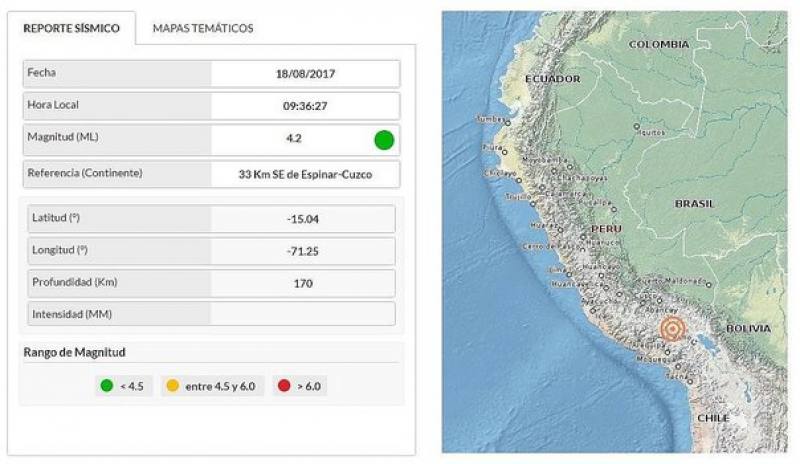This screenshot has height=464, width=800.
Task: Select the red > 6.0 legend dot
Action: [x=284, y=386]
